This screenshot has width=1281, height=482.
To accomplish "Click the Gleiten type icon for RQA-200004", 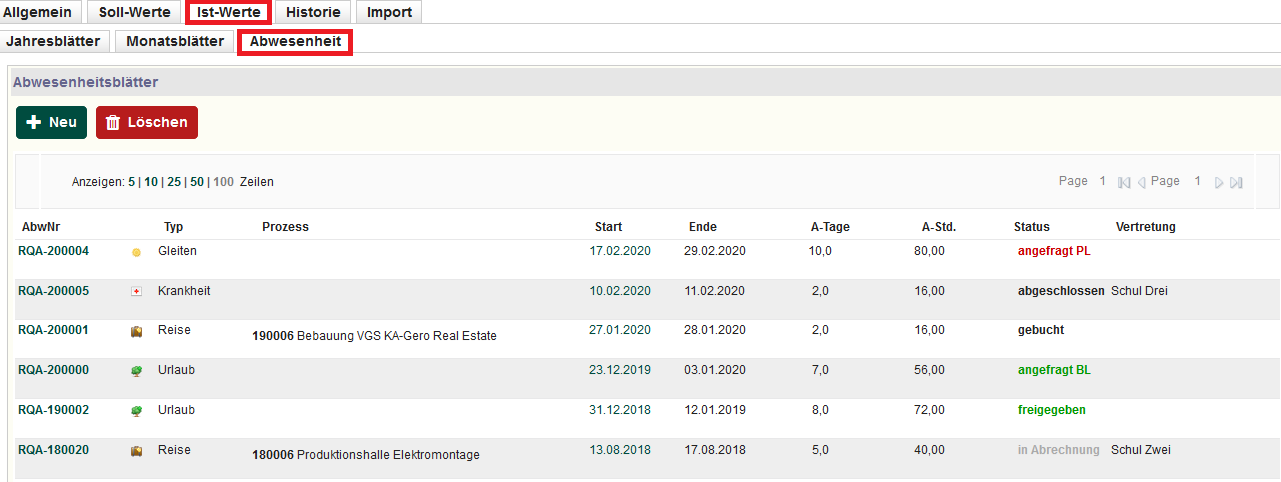I will pos(136,252).
